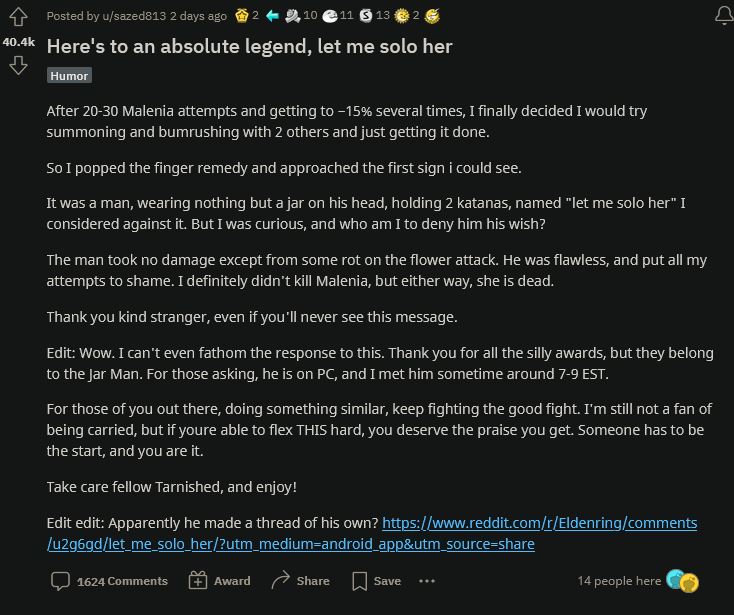This screenshot has width=734, height=615.
Task: Click the '14 people here' indicator
Action: (x=619, y=581)
